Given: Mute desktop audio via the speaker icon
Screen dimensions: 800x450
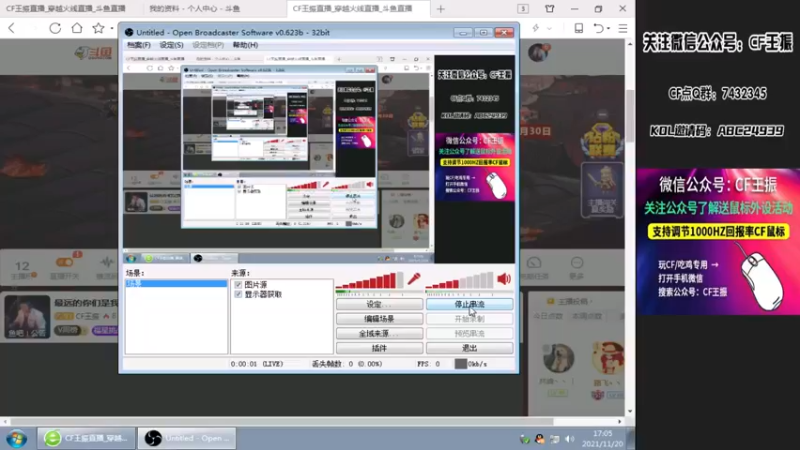Looking at the screenshot, I should click(x=504, y=279).
